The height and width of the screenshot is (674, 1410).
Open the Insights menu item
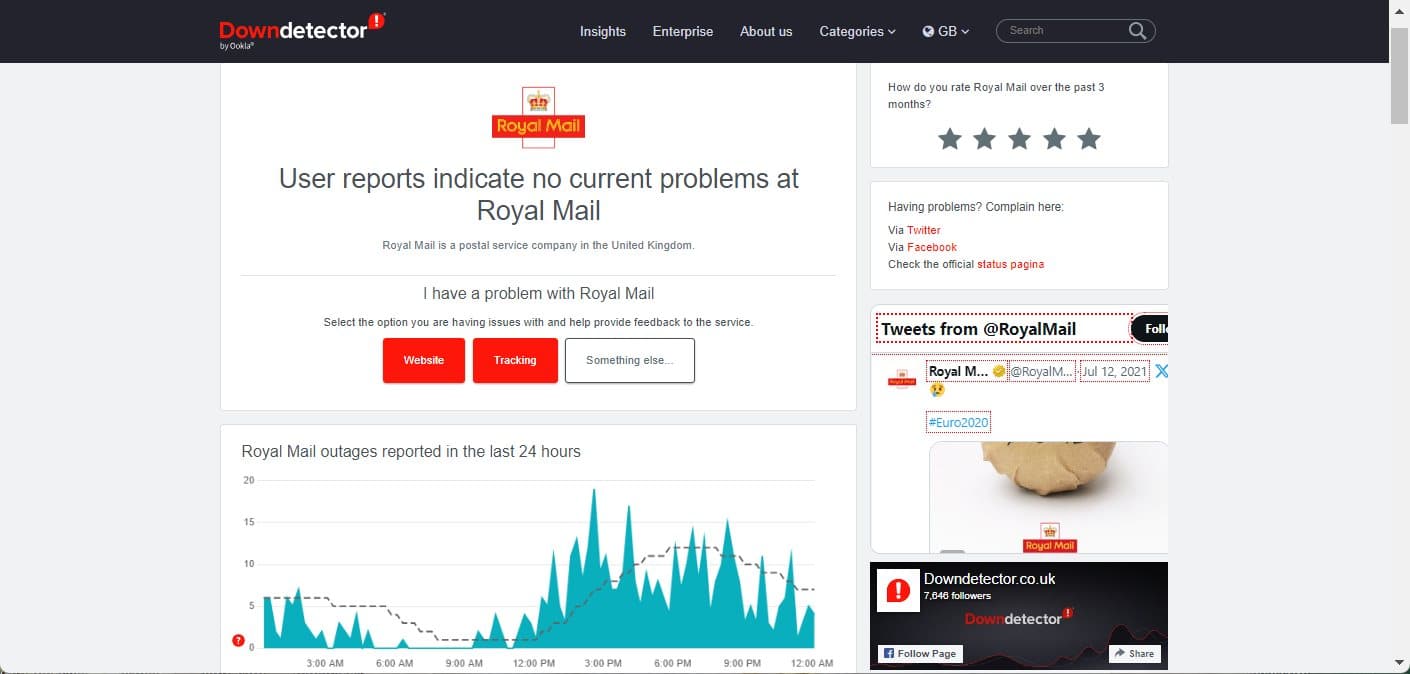point(602,31)
